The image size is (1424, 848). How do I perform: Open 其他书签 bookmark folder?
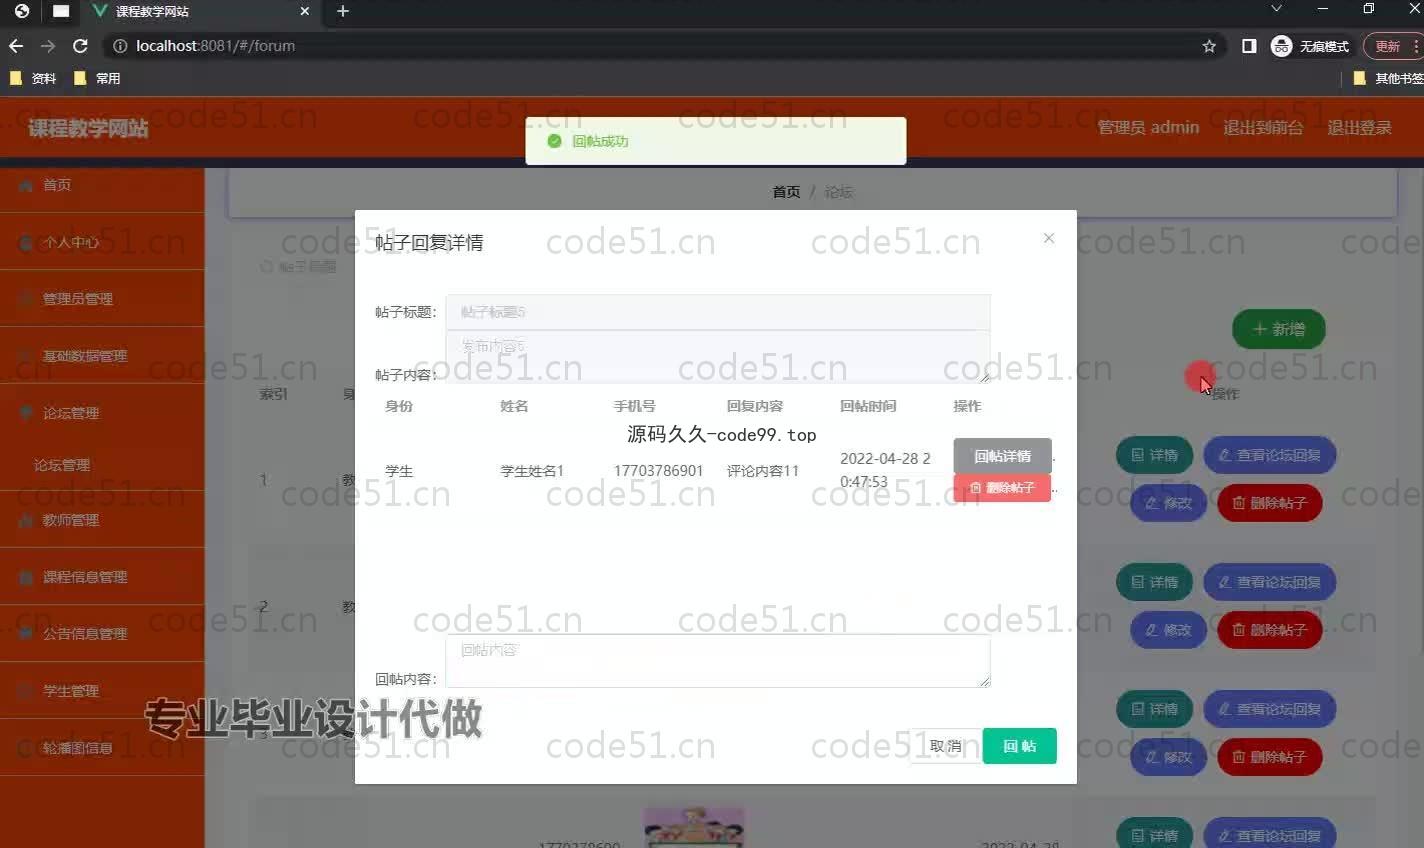point(1388,78)
